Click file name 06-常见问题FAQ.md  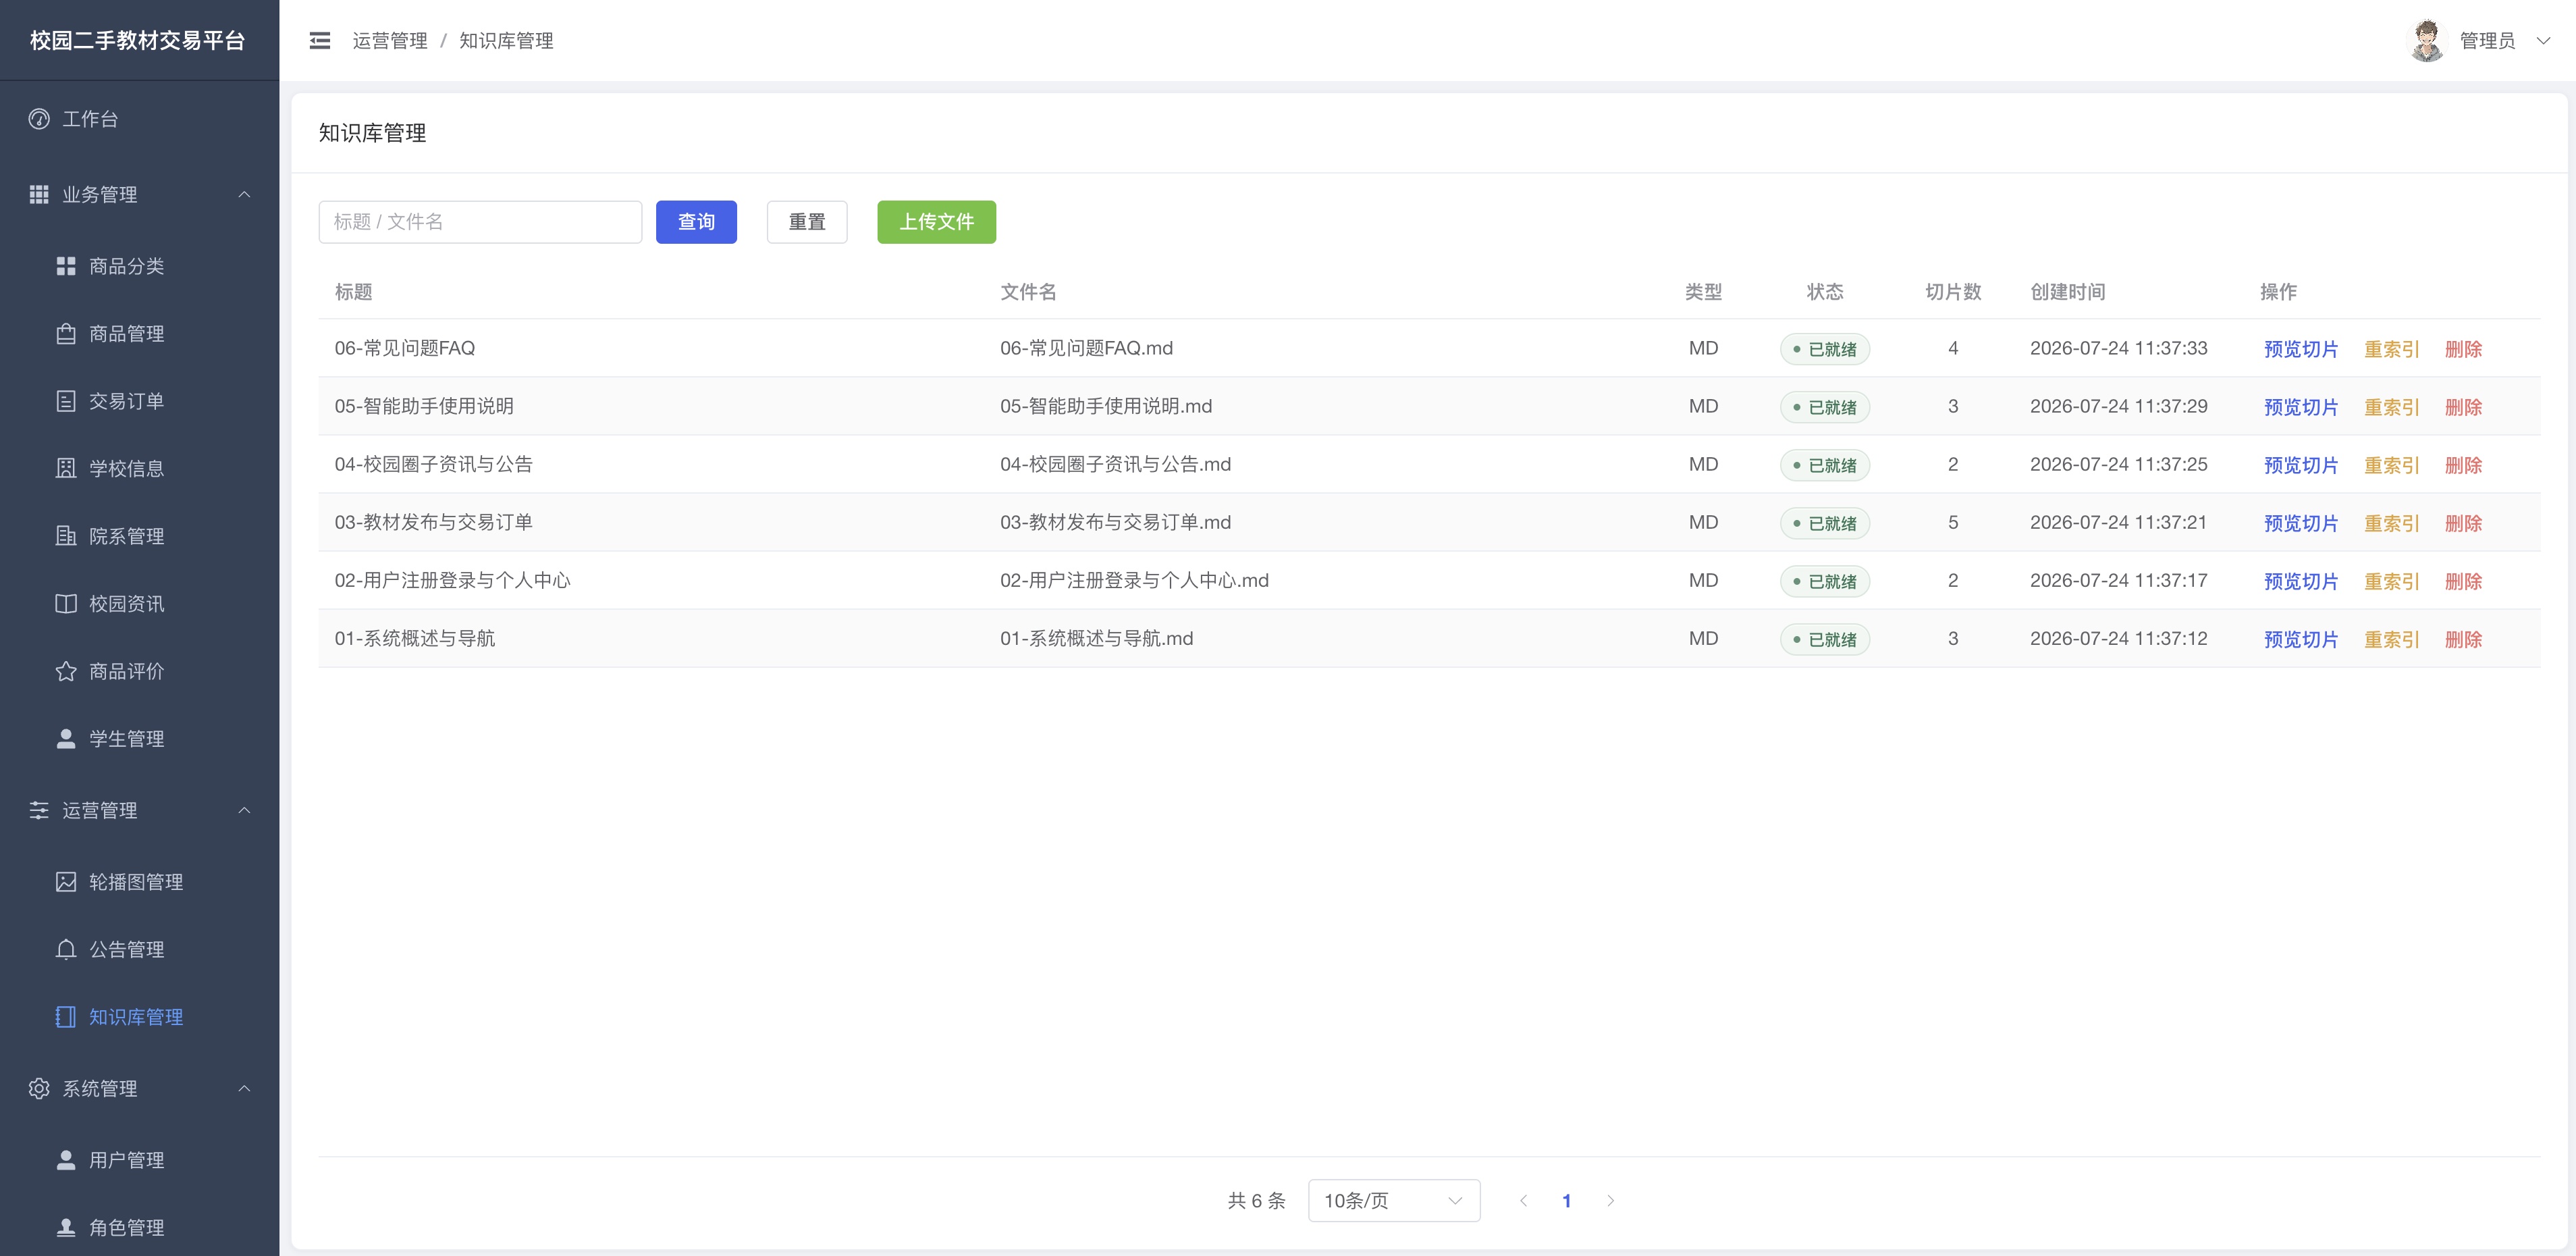click(x=1086, y=348)
